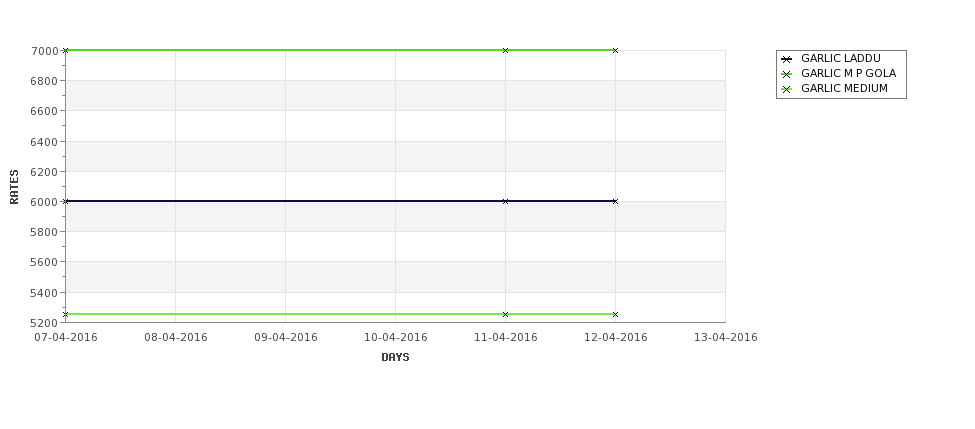Select the 7000 data point on 11-04-2016

pos(505,50)
